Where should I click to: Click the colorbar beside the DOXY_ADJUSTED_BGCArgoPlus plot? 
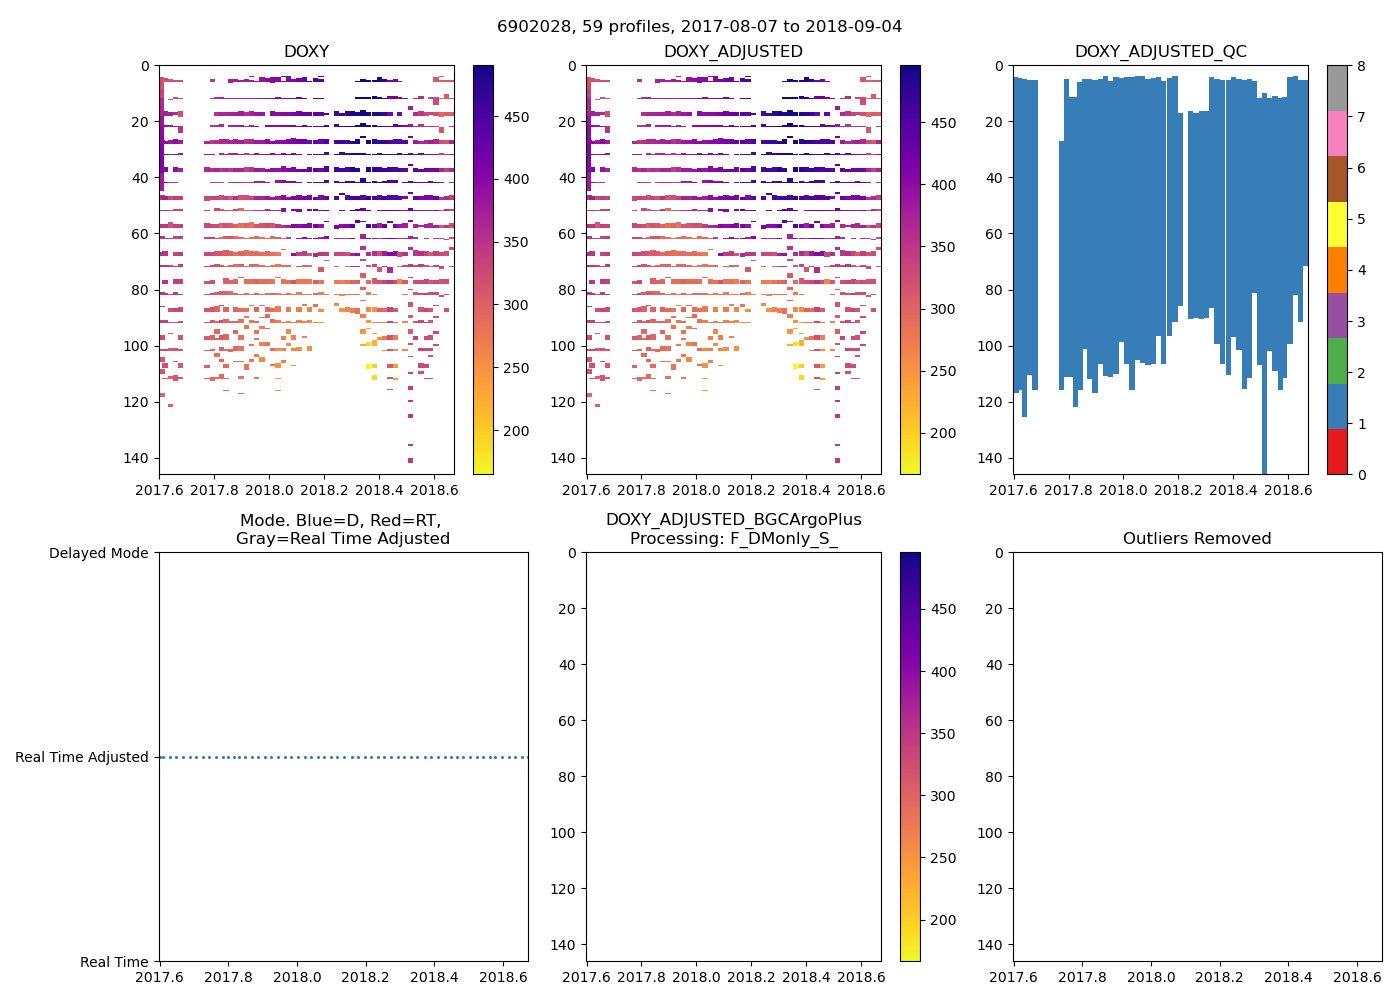910,757
